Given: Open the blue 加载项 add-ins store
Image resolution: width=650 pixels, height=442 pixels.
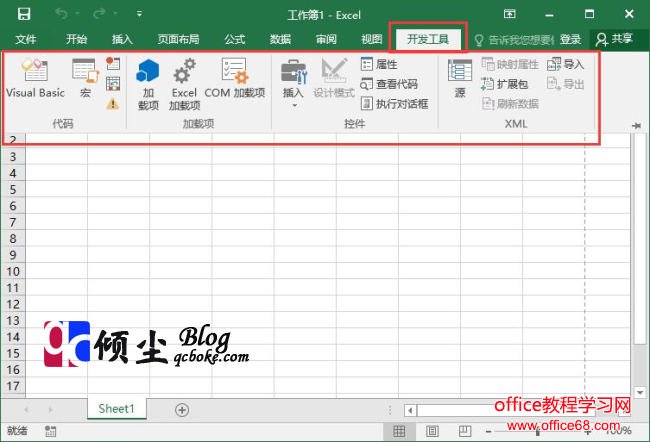Looking at the screenshot, I should coord(148,84).
